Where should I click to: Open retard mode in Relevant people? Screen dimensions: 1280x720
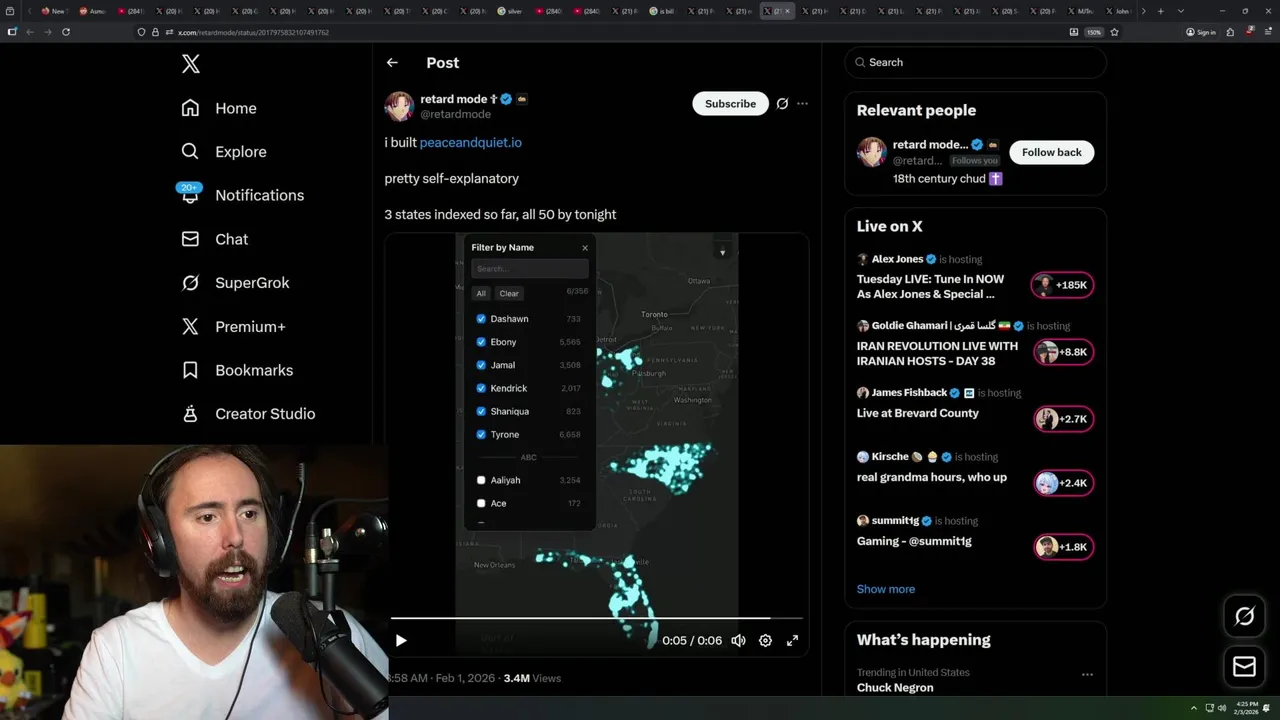coord(930,144)
